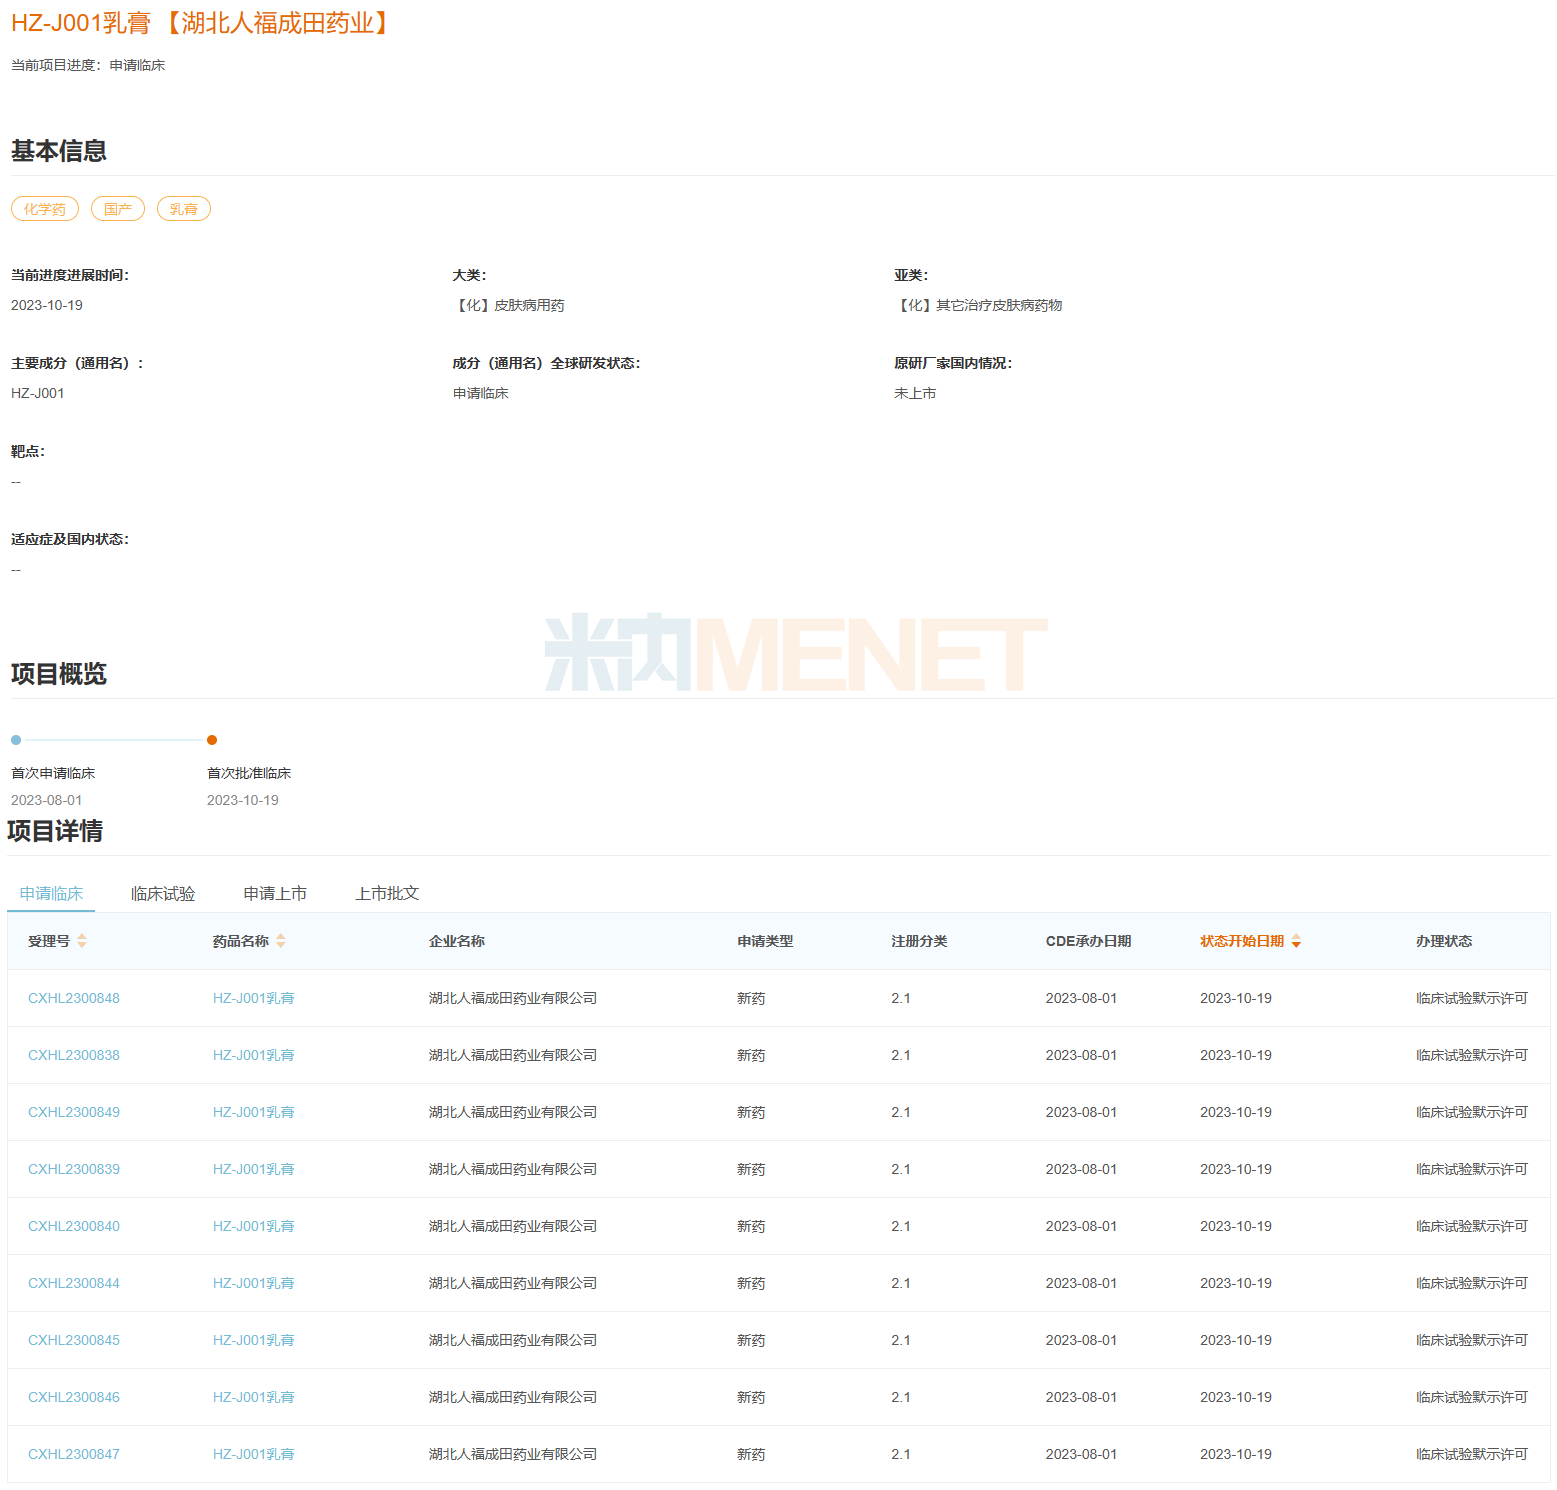Toggle sort on 状态开始日期 arrow icon
Image resolution: width=1557 pixels, height=1490 pixels.
(x=1296, y=941)
